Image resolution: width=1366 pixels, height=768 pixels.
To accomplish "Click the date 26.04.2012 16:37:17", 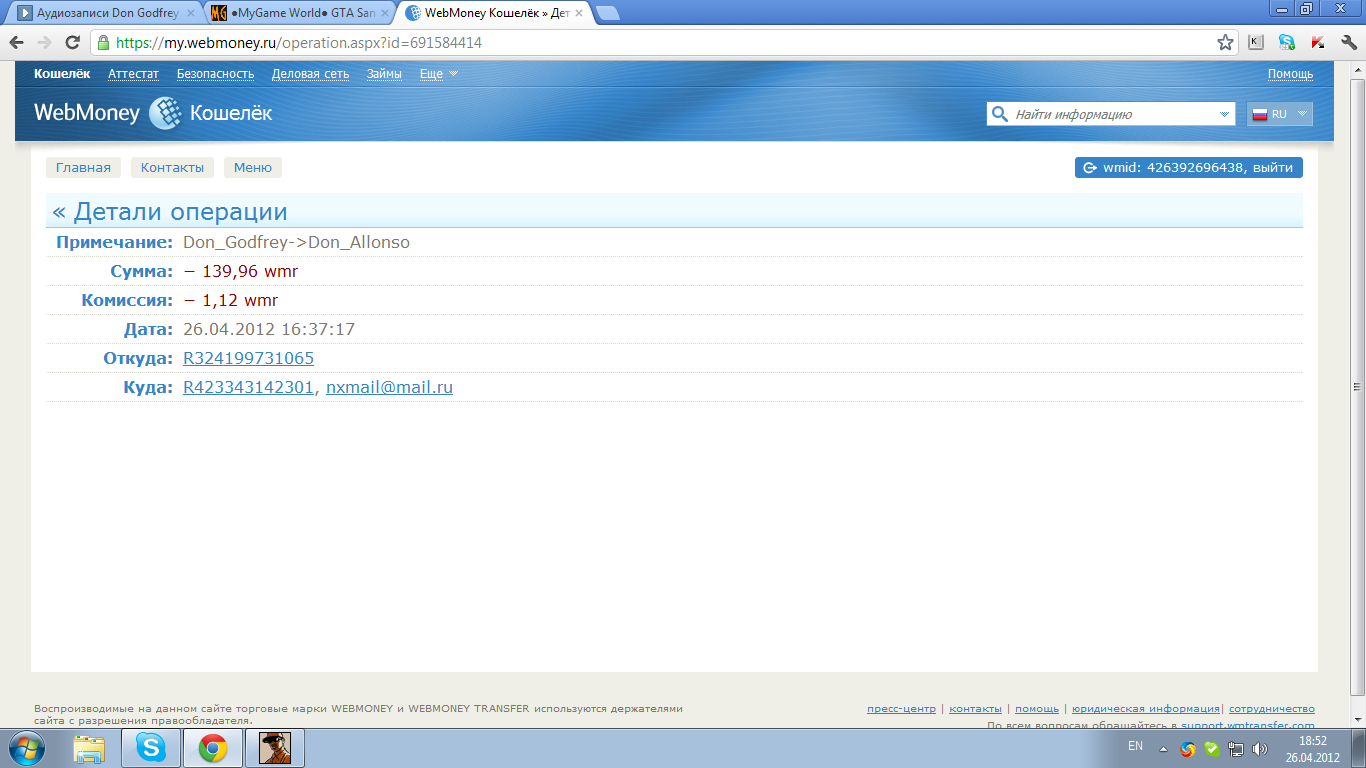I will coord(269,329).
